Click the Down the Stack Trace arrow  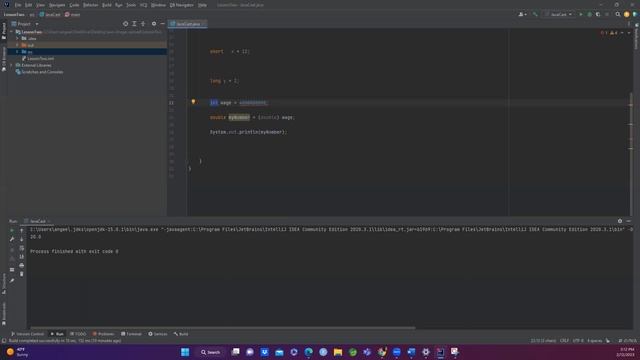coord(22,239)
